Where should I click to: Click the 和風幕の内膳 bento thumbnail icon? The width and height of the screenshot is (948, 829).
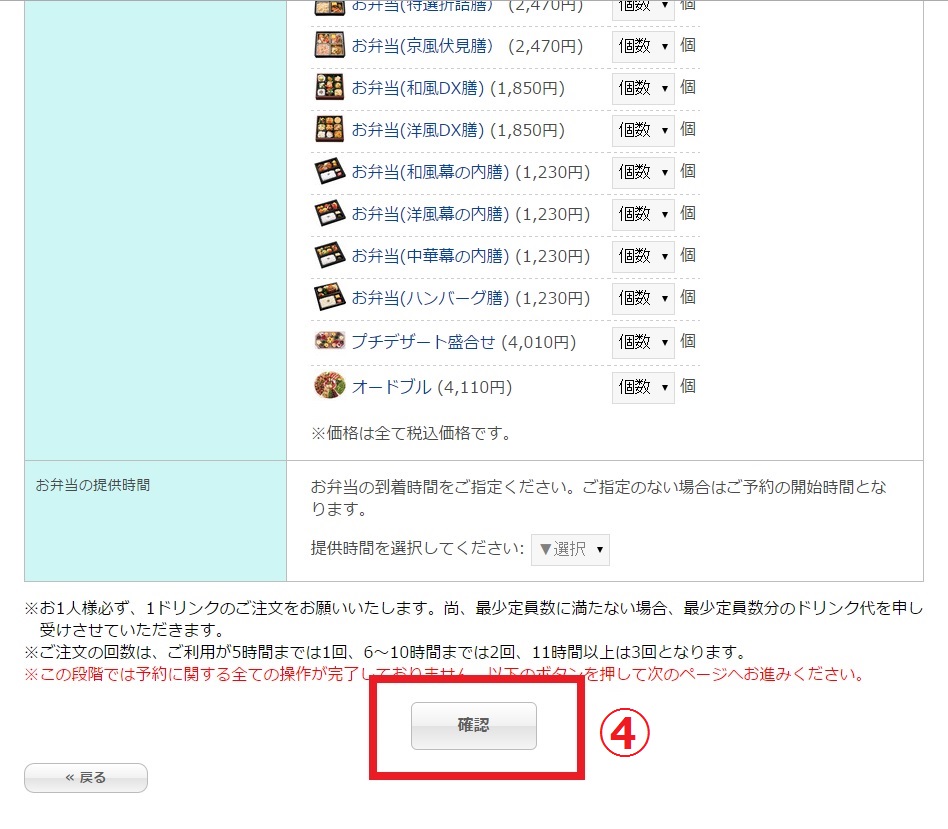[x=329, y=172]
